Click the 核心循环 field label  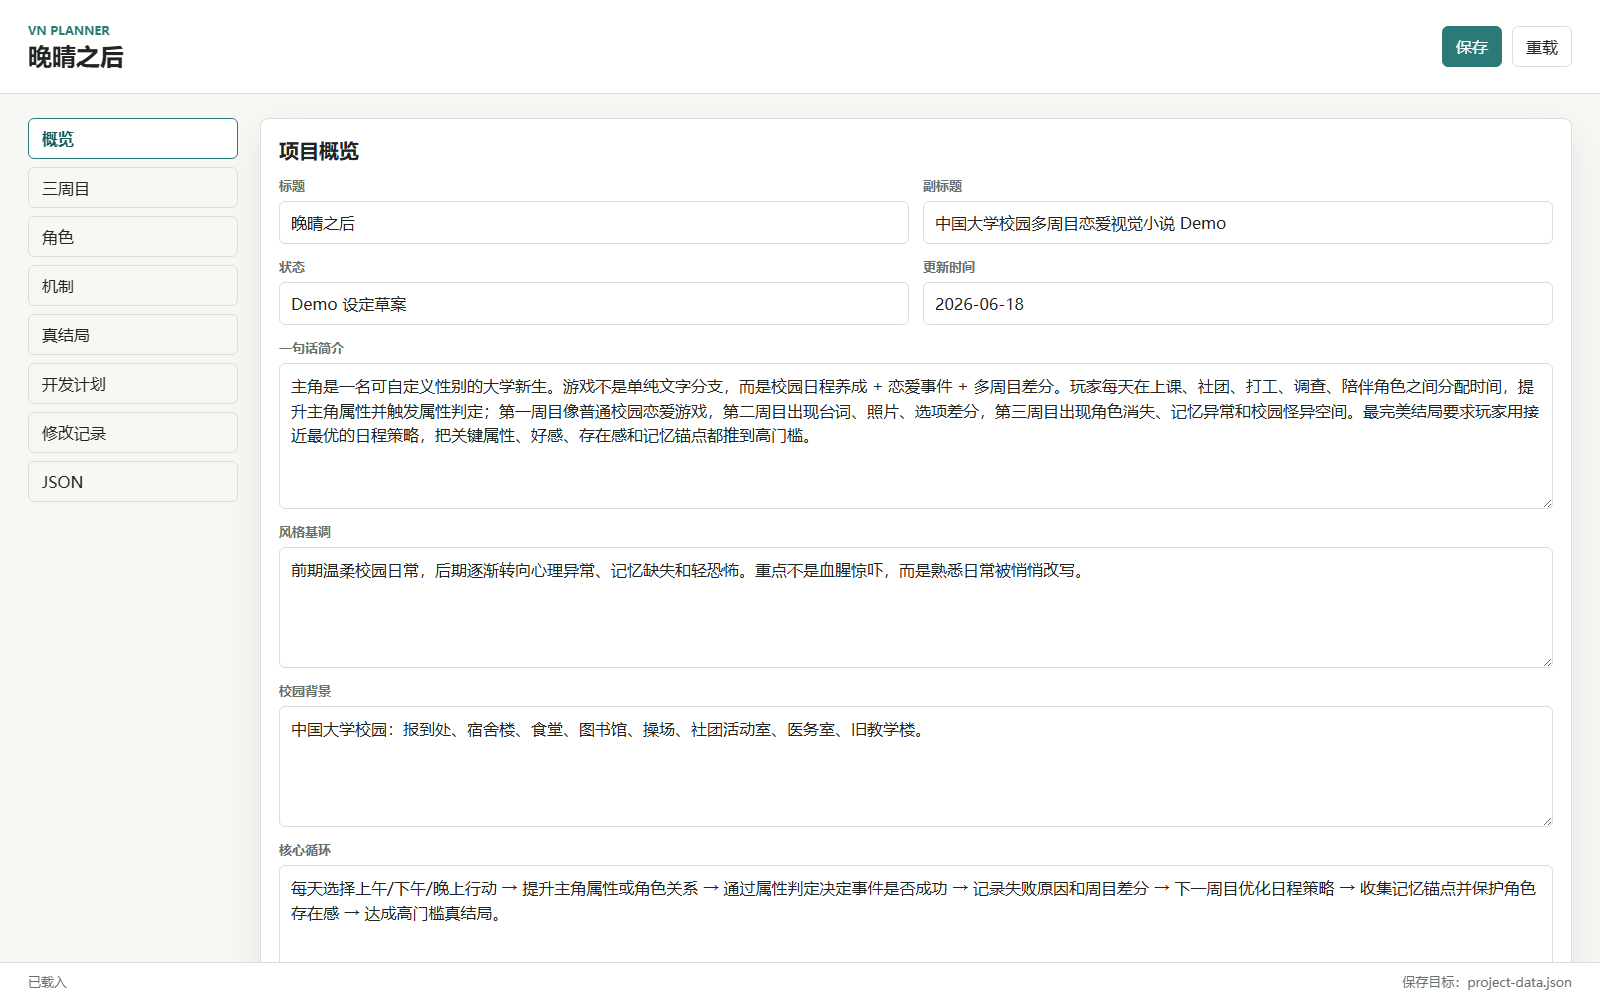(305, 850)
